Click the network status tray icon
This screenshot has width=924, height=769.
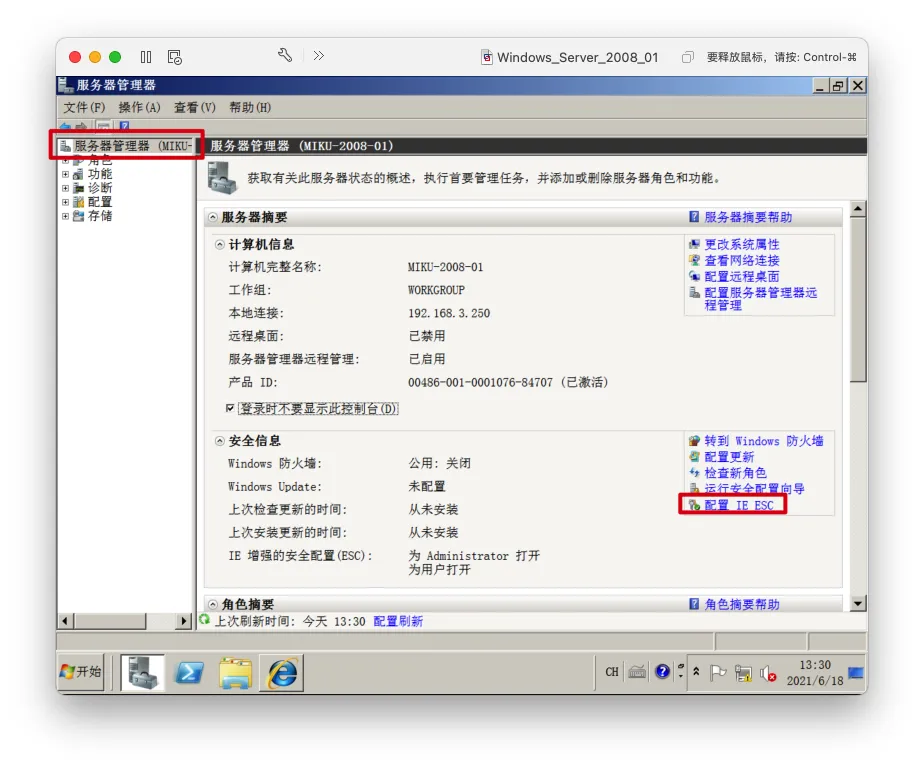click(743, 673)
